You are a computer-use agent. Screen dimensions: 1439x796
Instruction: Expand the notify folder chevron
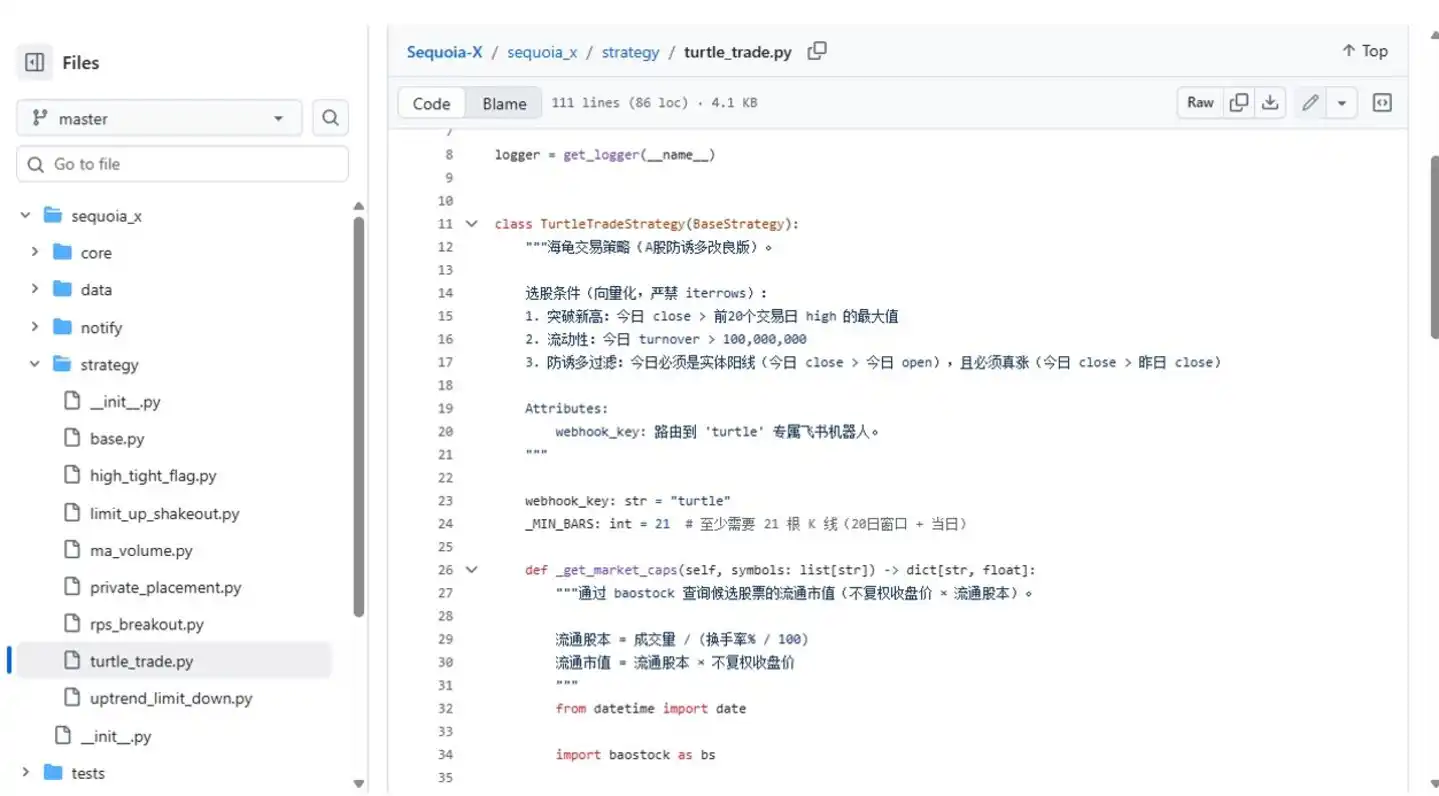[x=35, y=327]
